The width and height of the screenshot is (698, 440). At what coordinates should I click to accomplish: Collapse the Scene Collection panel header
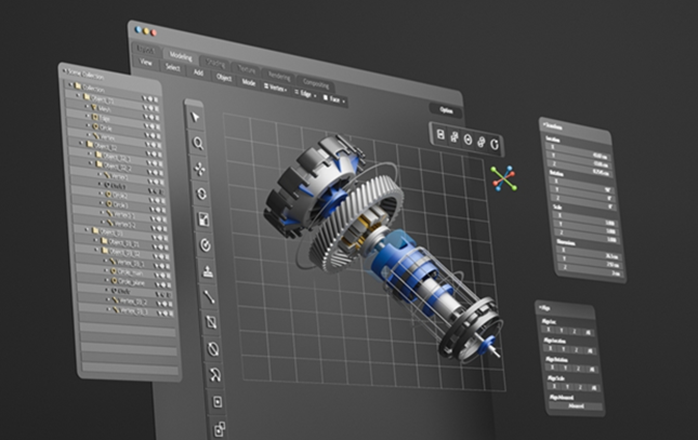click(x=64, y=71)
